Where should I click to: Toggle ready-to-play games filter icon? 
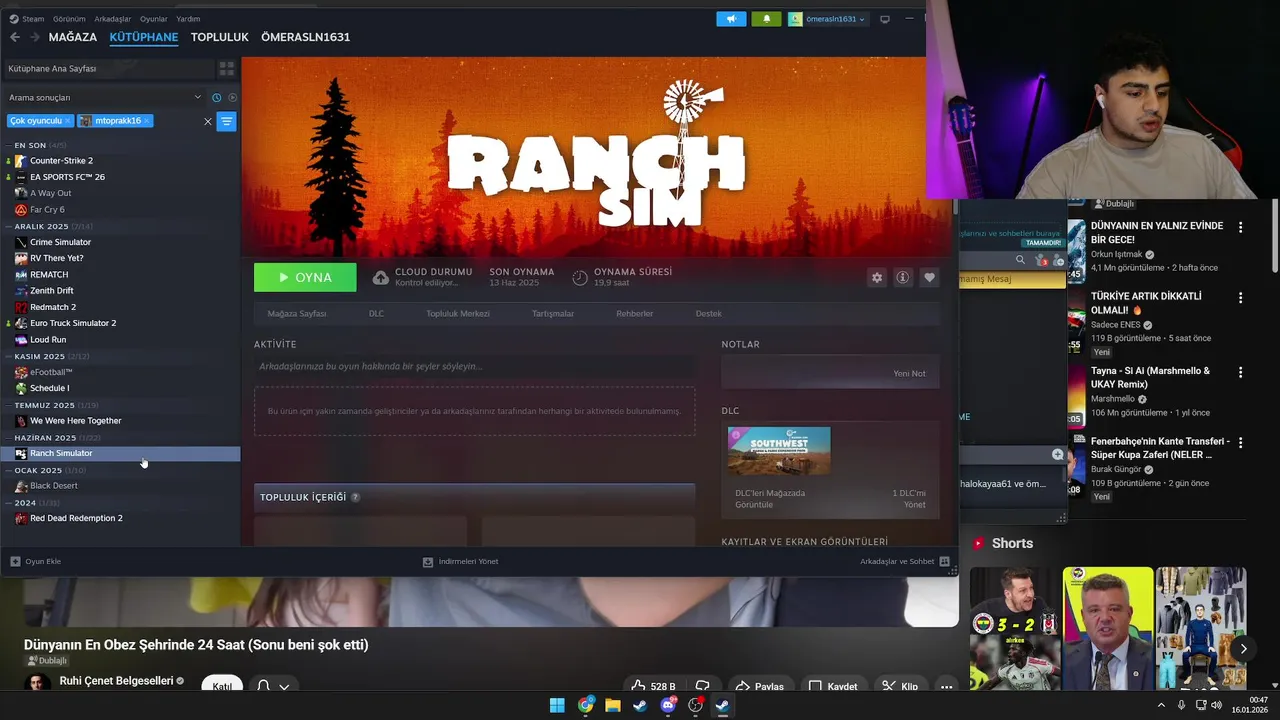click(233, 98)
